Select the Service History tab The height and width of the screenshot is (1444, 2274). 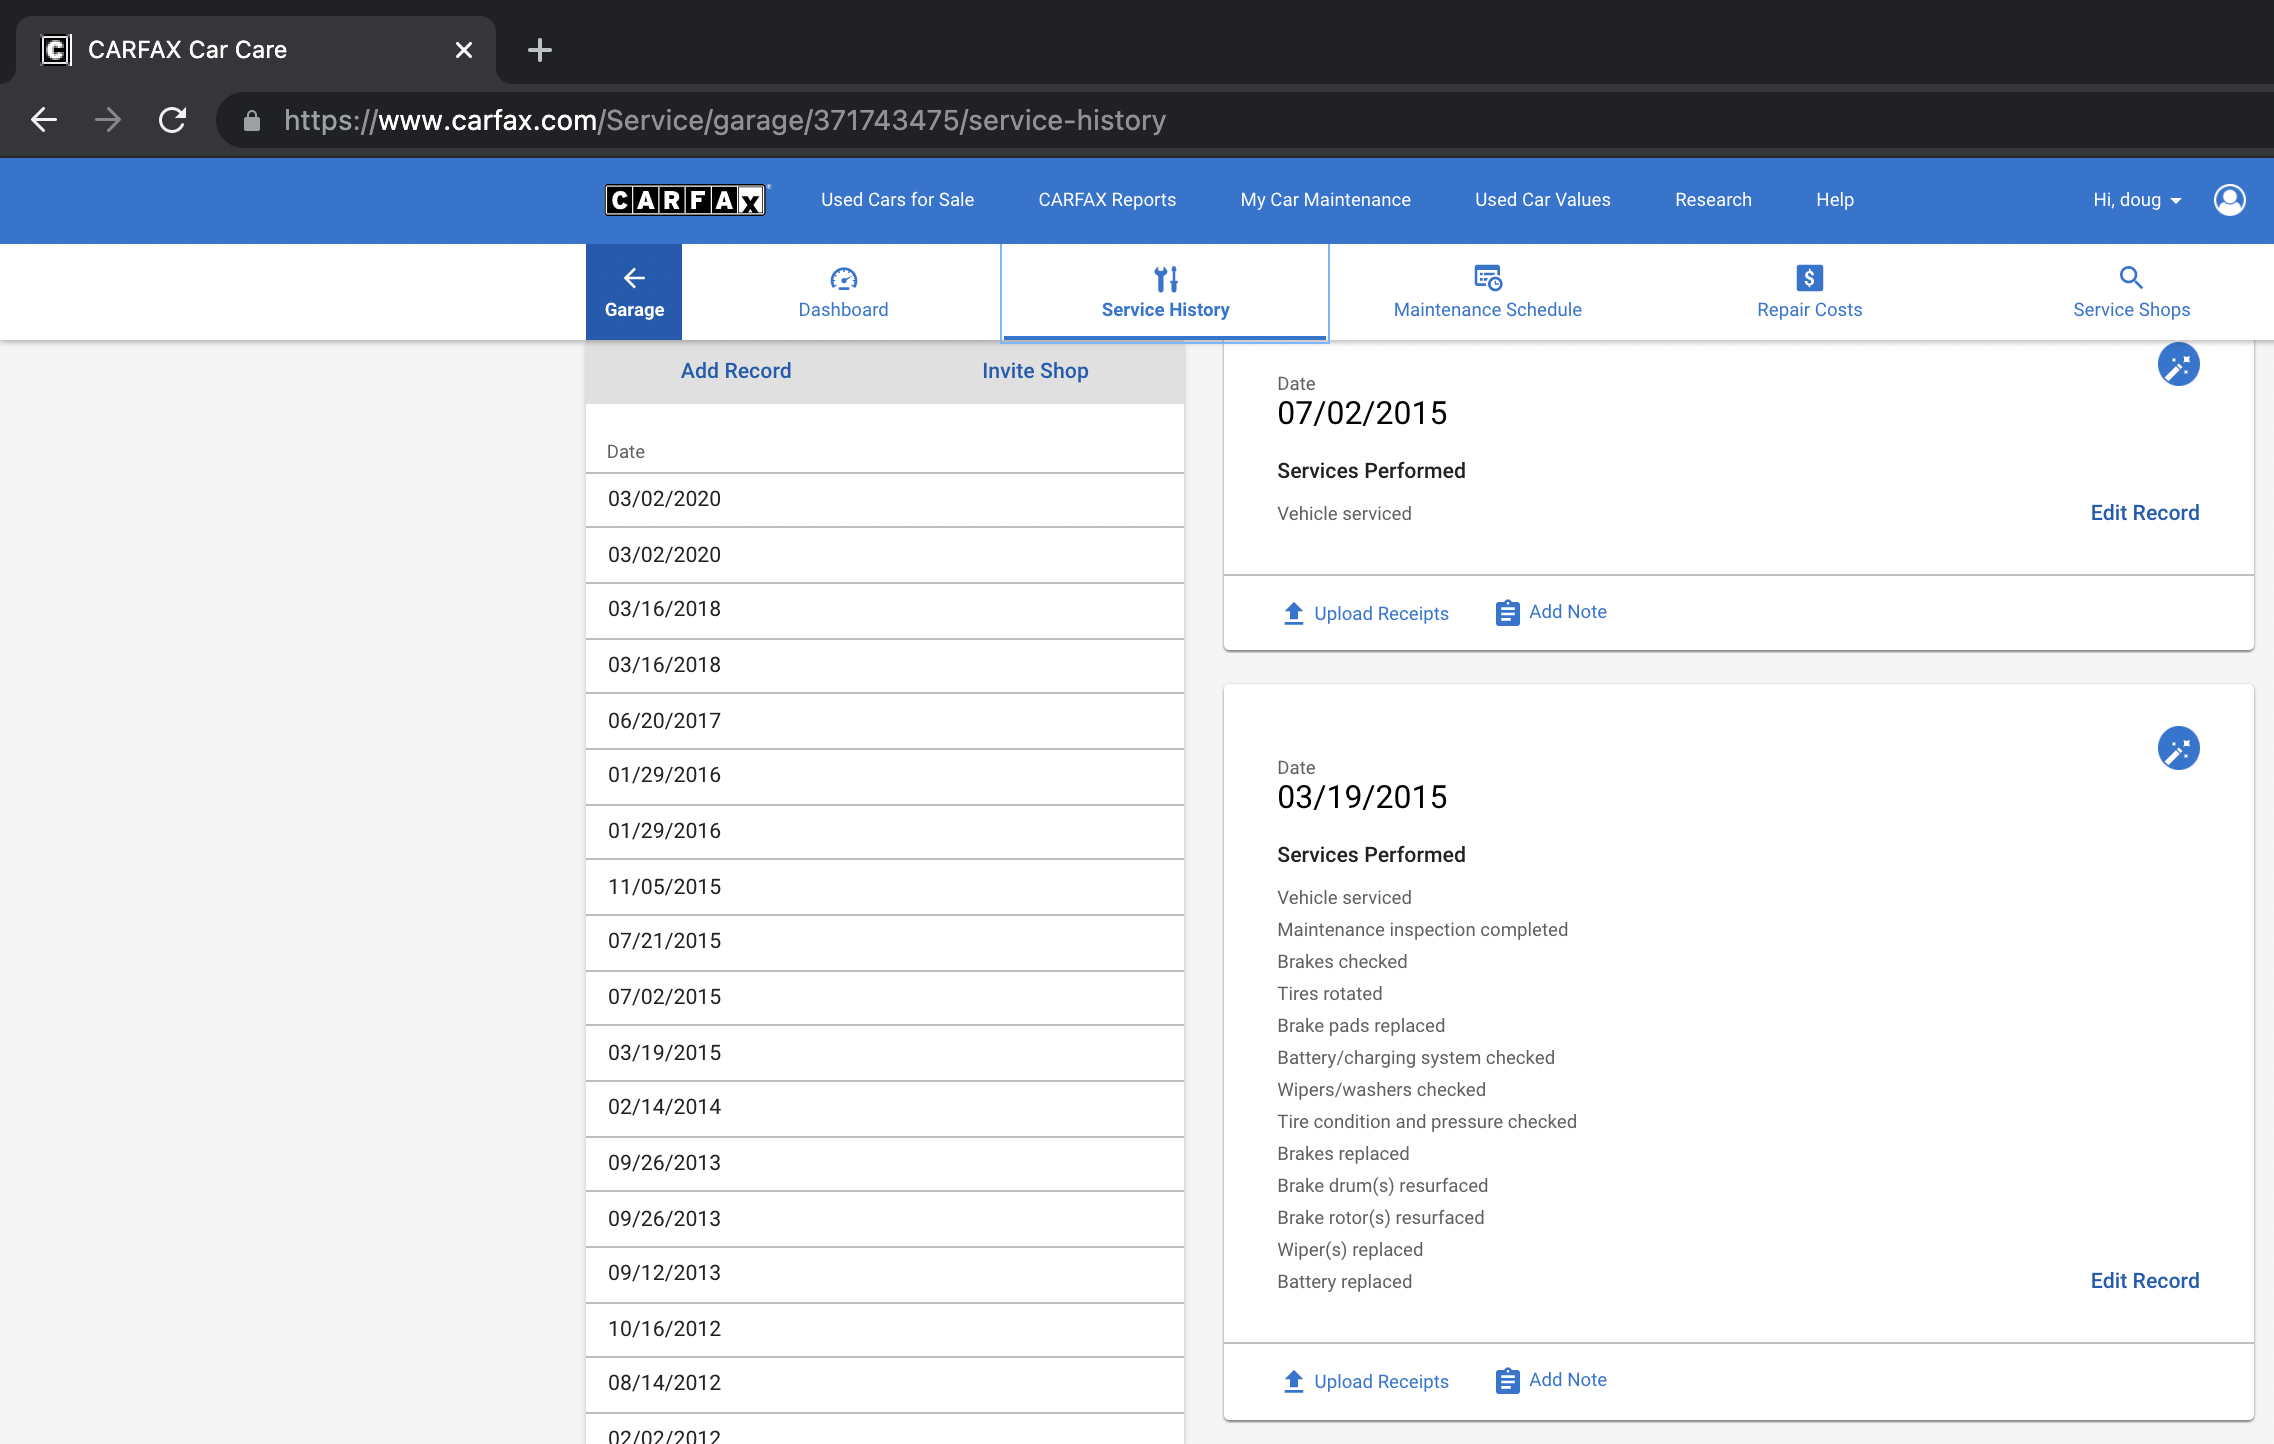[x=1165, y=292]
